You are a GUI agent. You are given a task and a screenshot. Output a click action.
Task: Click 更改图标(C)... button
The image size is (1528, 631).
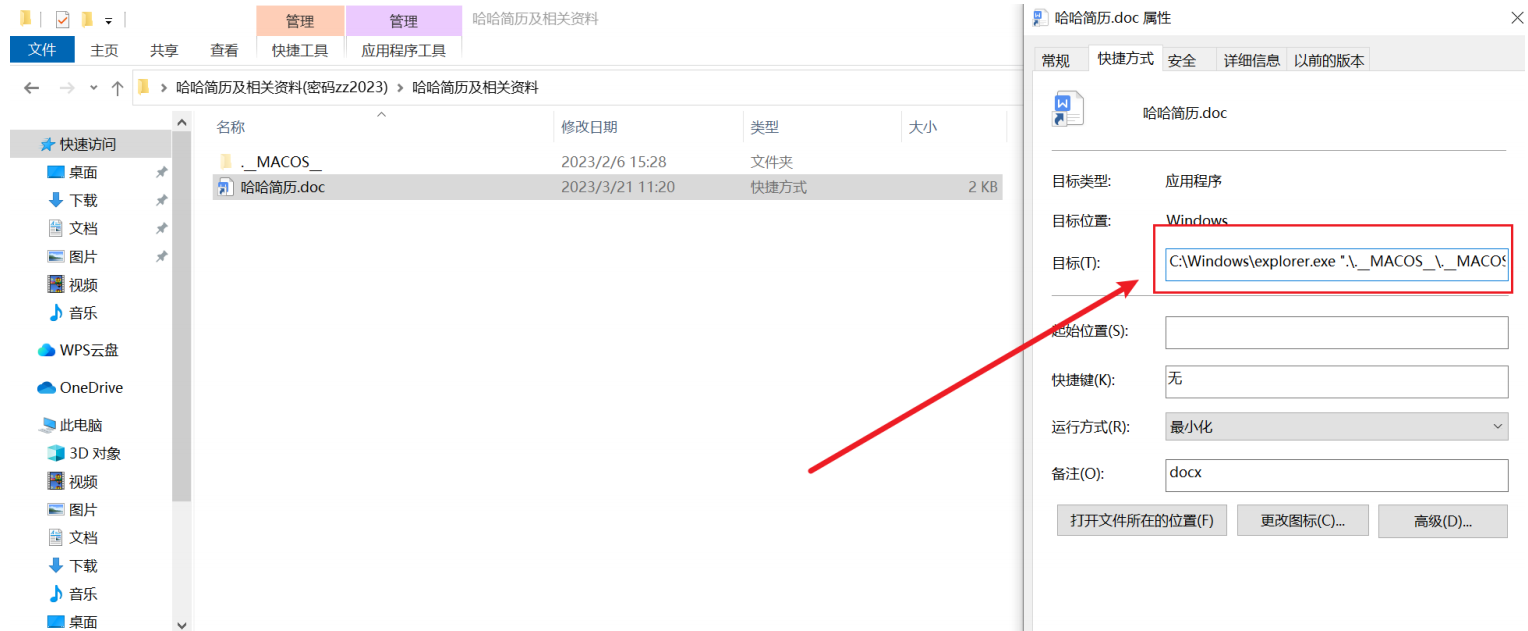(1301, 520)
